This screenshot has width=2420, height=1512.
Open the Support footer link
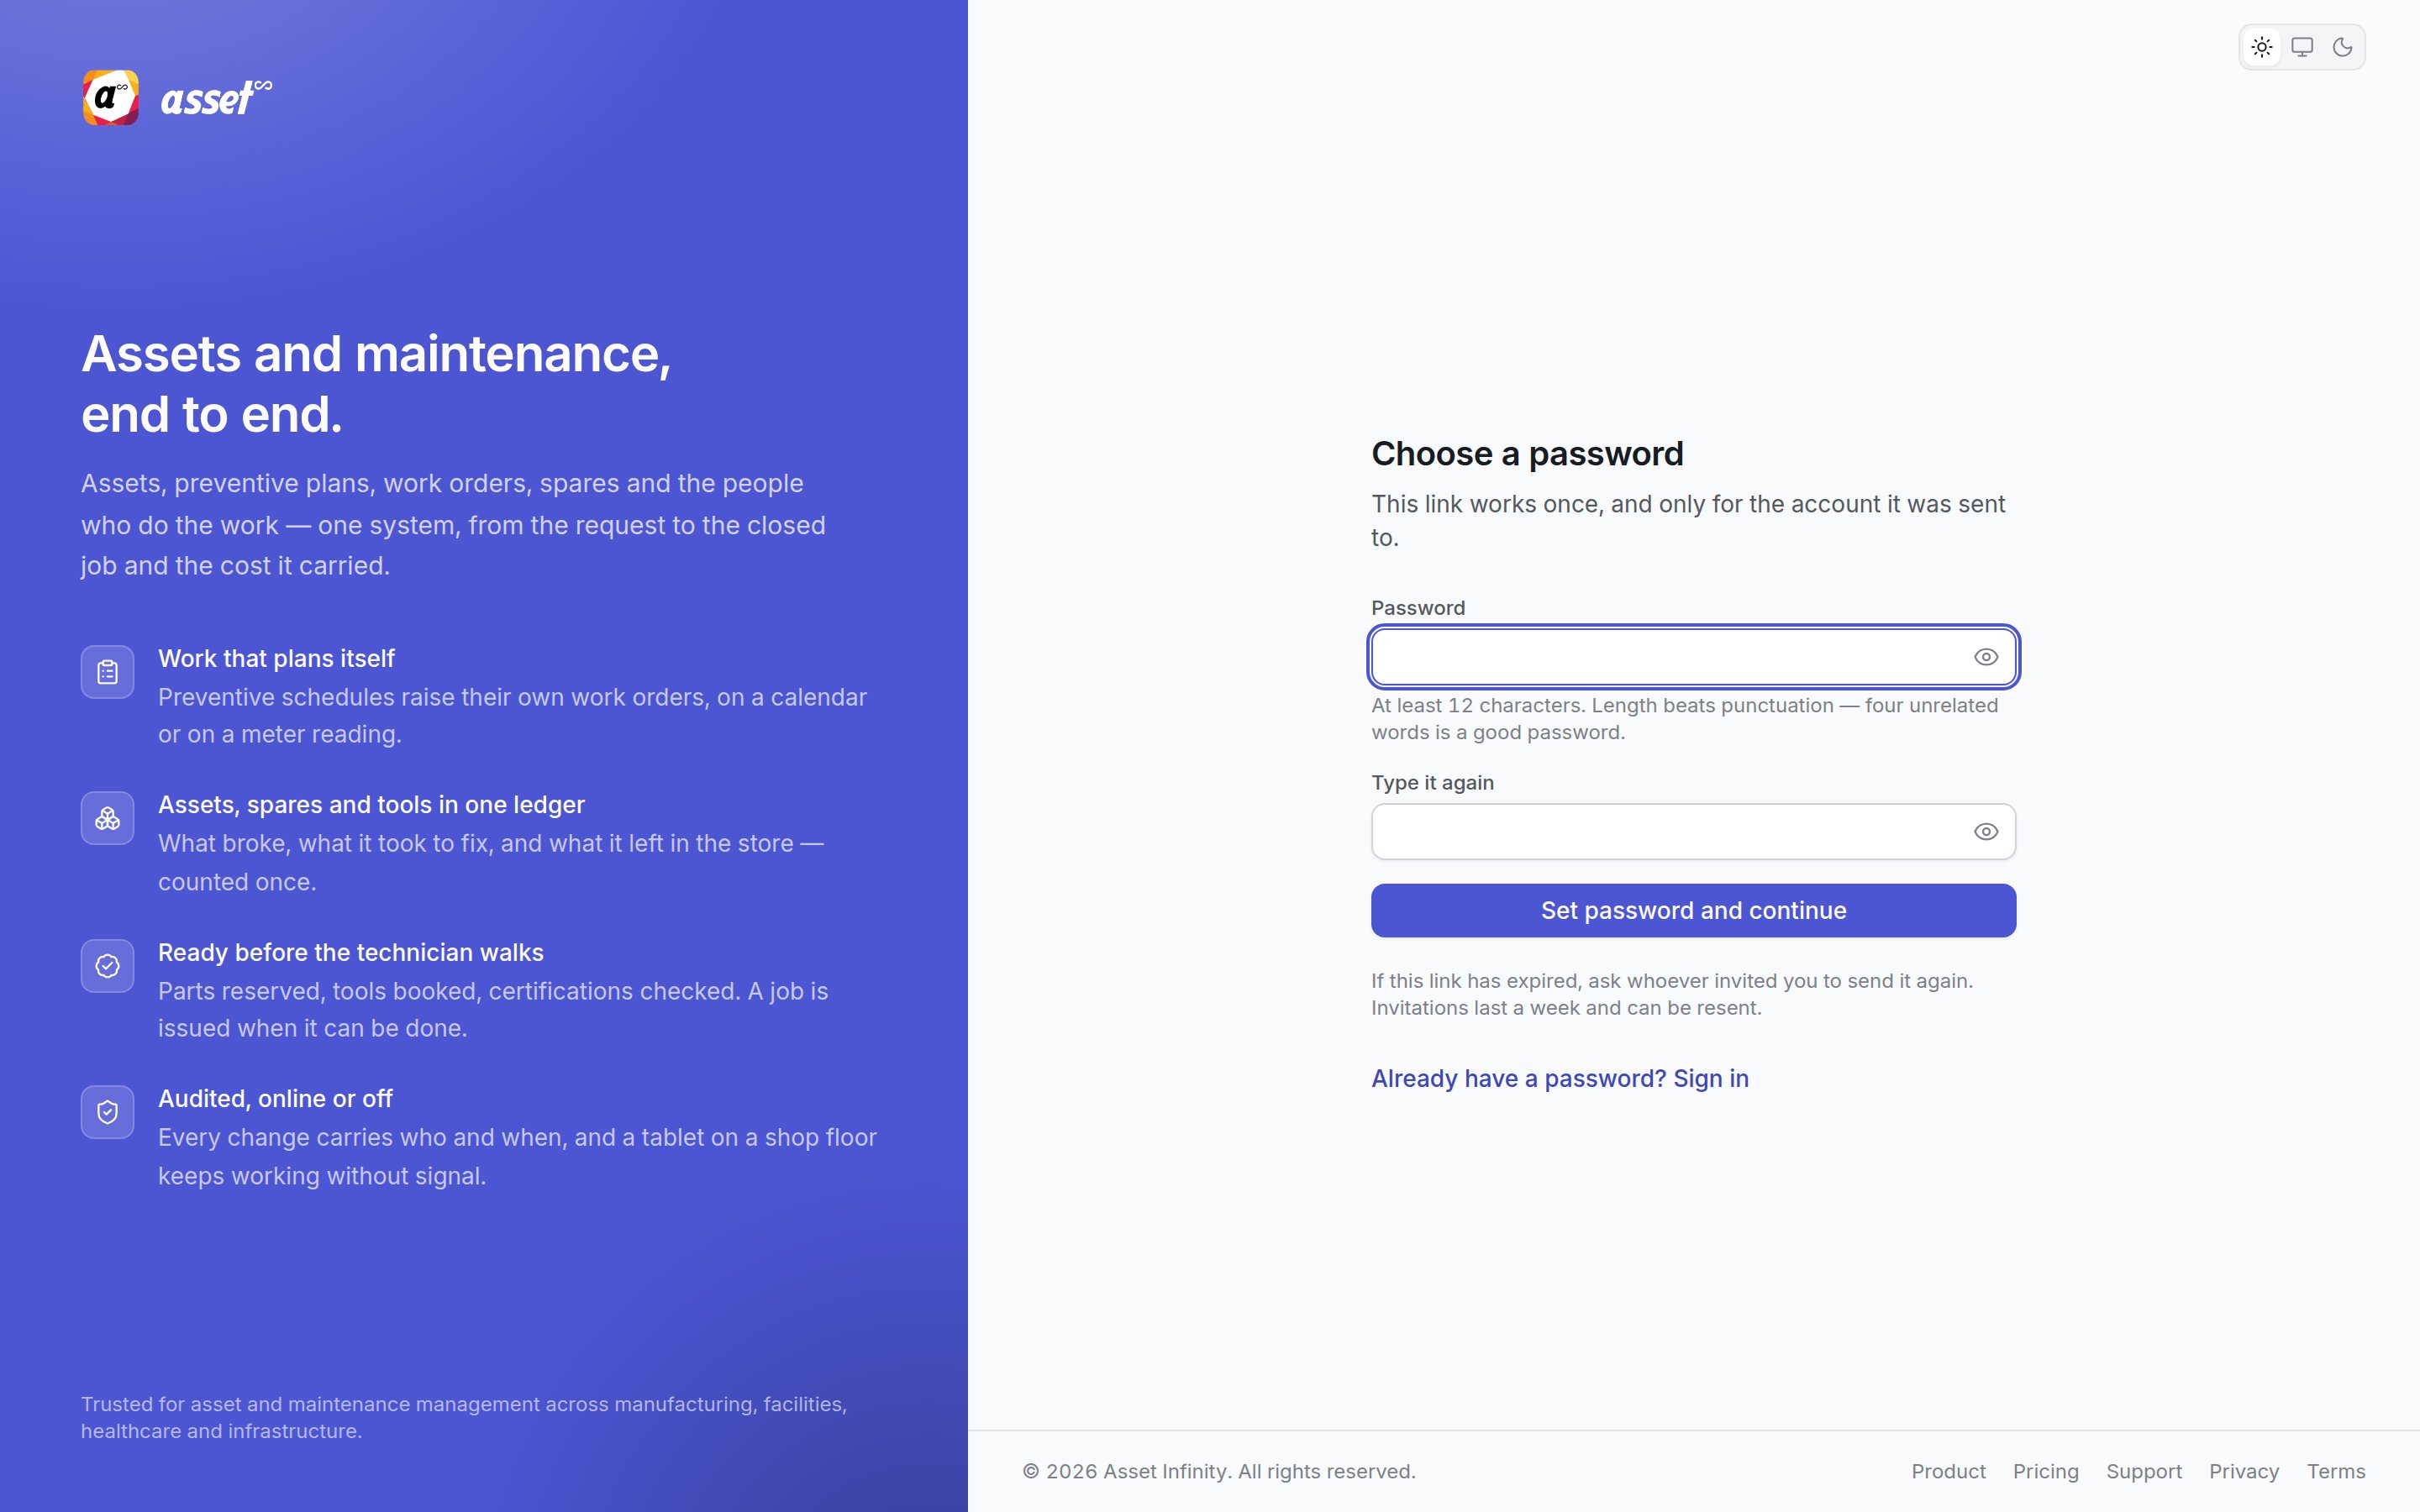(x=2144, y=1472)
